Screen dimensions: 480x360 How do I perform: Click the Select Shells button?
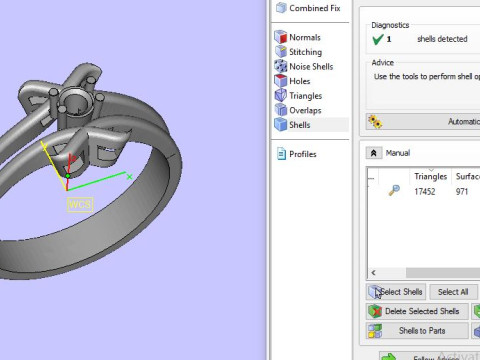396,292
